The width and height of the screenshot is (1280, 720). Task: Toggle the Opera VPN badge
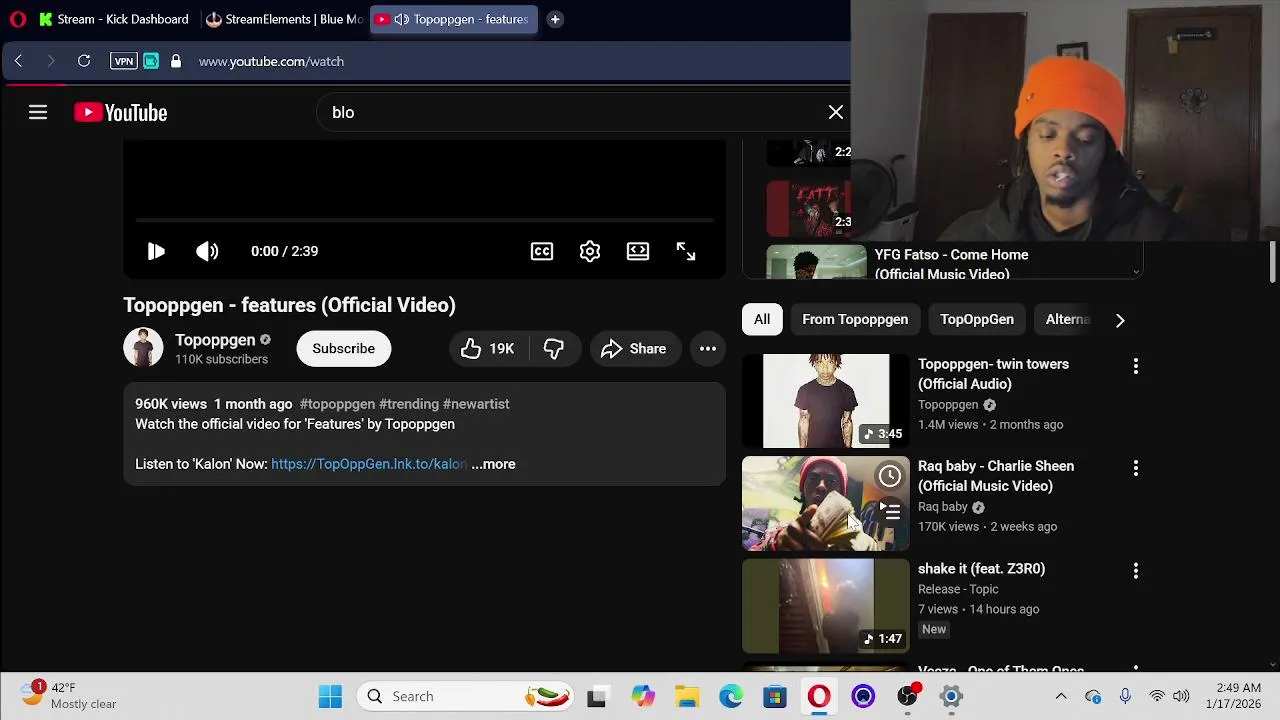[x=123, y=61]
